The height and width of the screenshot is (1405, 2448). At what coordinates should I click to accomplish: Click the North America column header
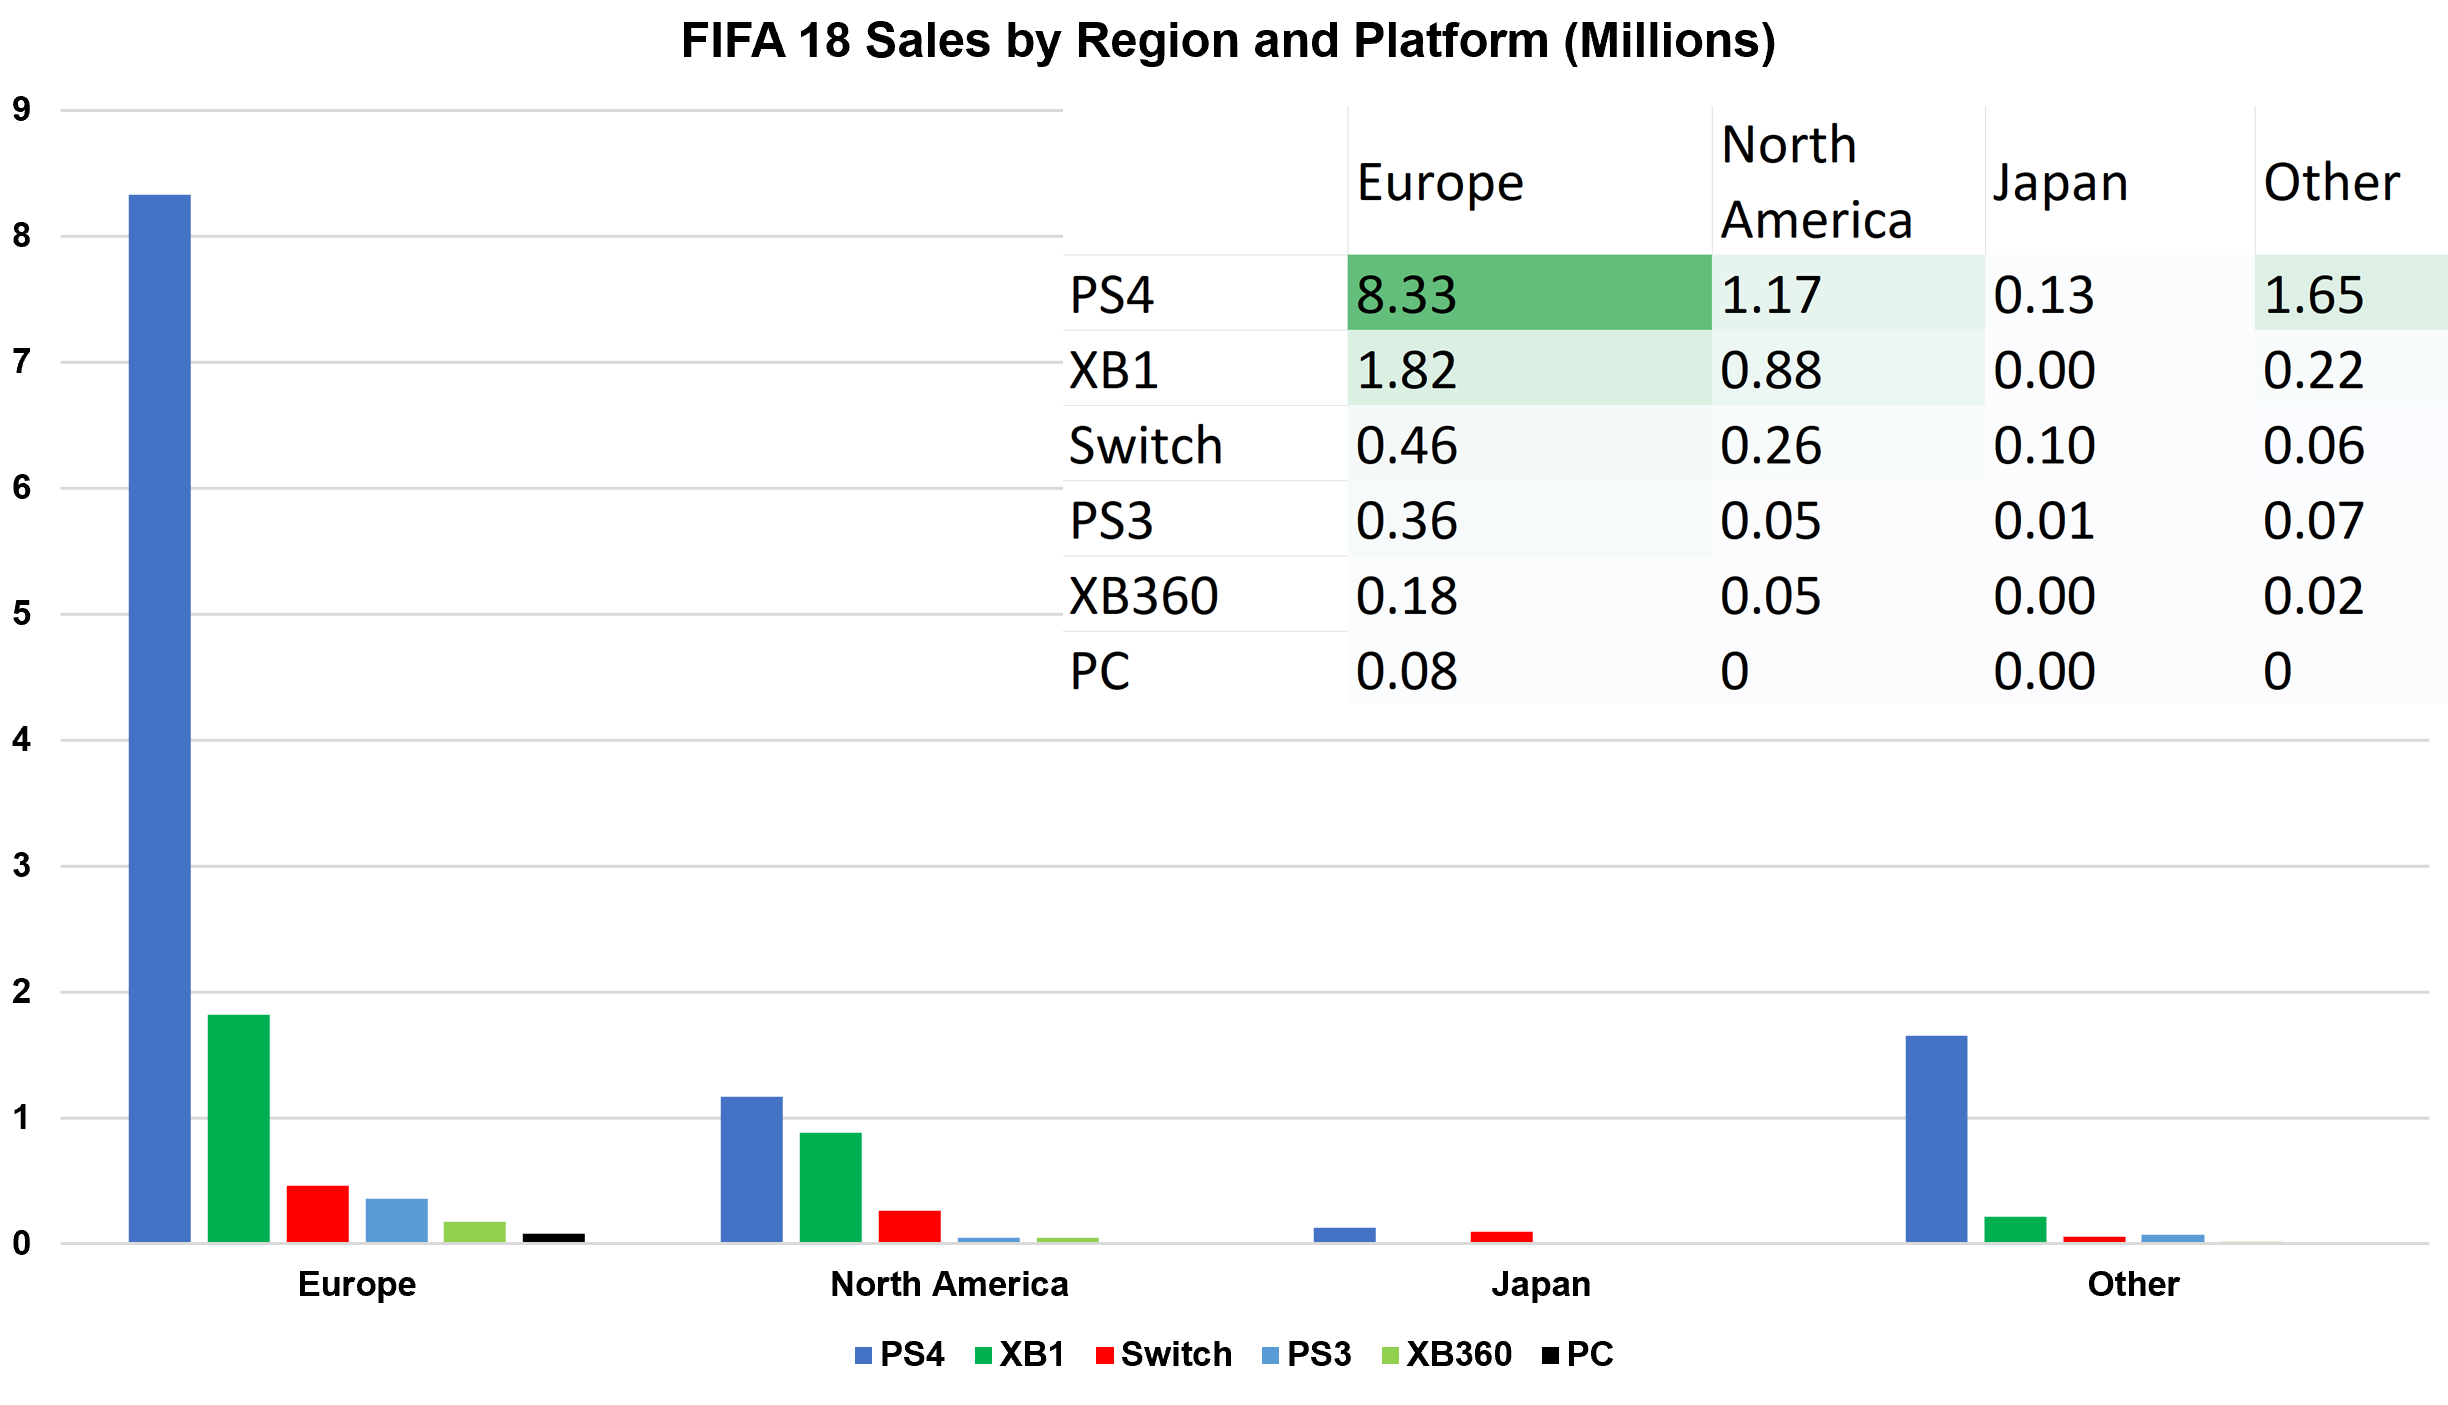[x=1816, y=182]
